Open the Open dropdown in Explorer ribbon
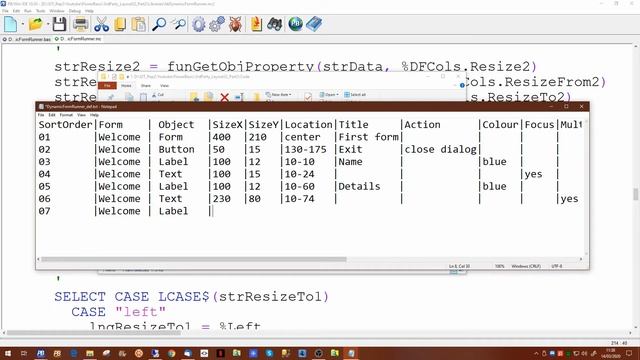 329,95
